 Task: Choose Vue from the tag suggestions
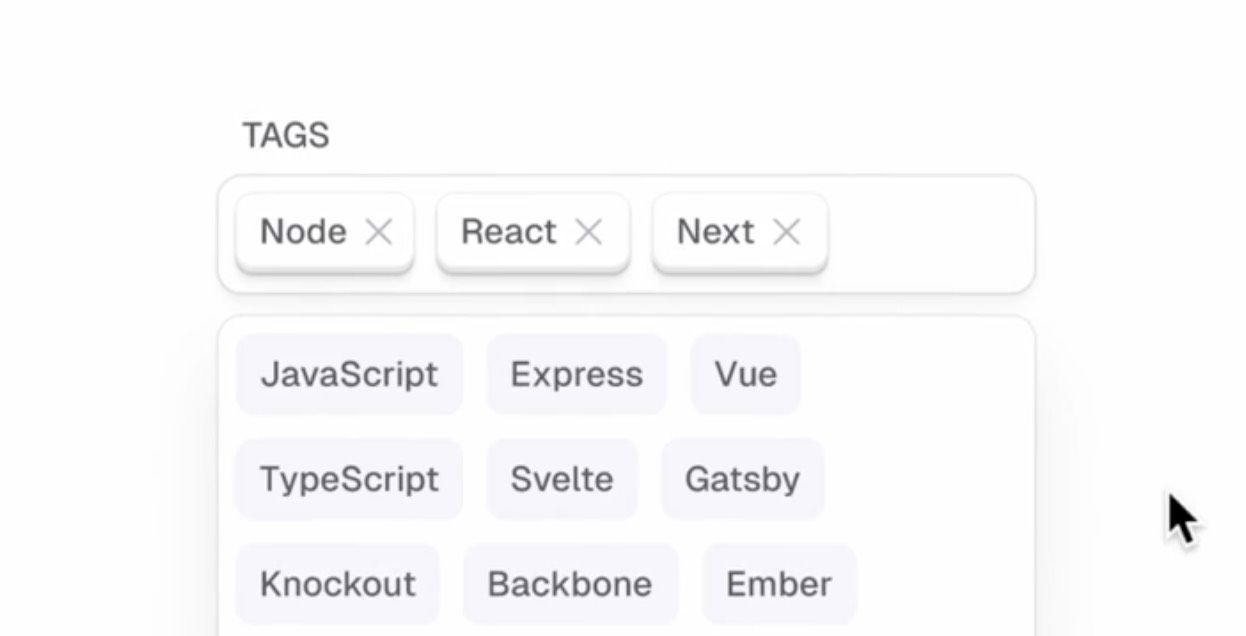click(x=745, y=375)
